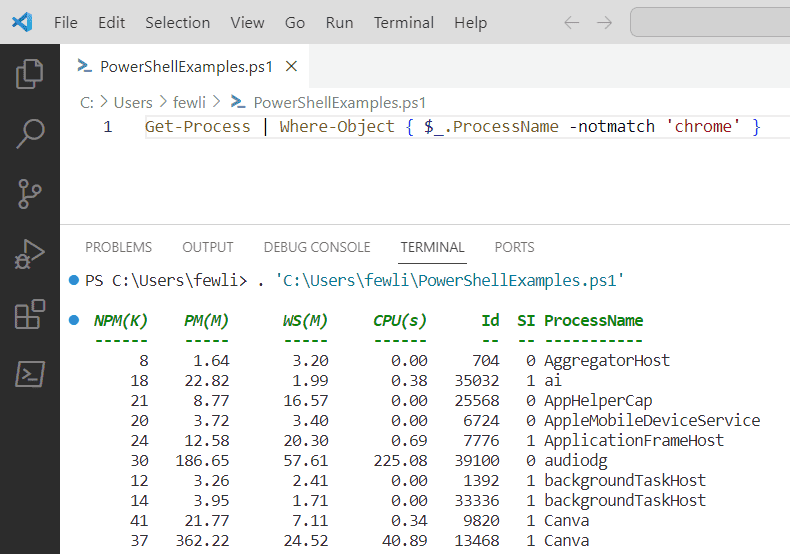
Task: Open the Extensions view
Action: point(30,314)
